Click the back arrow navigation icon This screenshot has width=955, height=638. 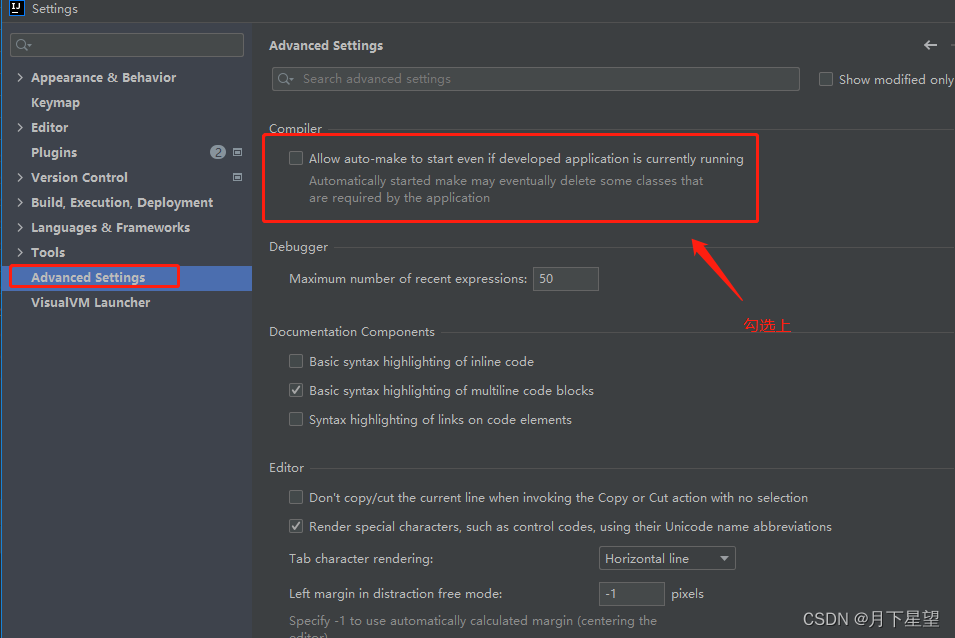930,45
